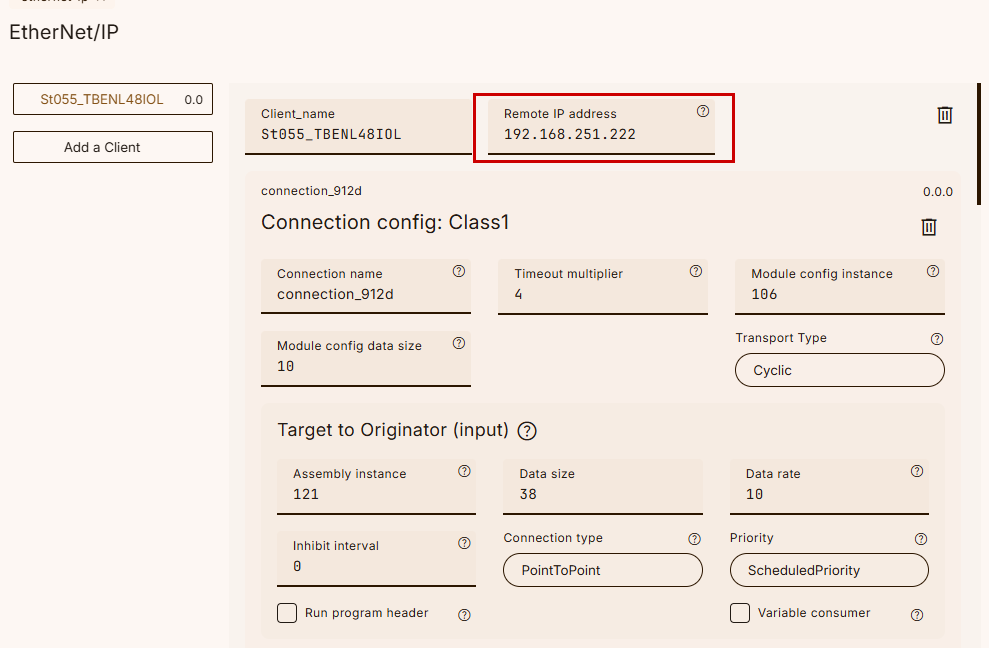
Task: Show help for Target to Originator heading
Action: point(527,431)
